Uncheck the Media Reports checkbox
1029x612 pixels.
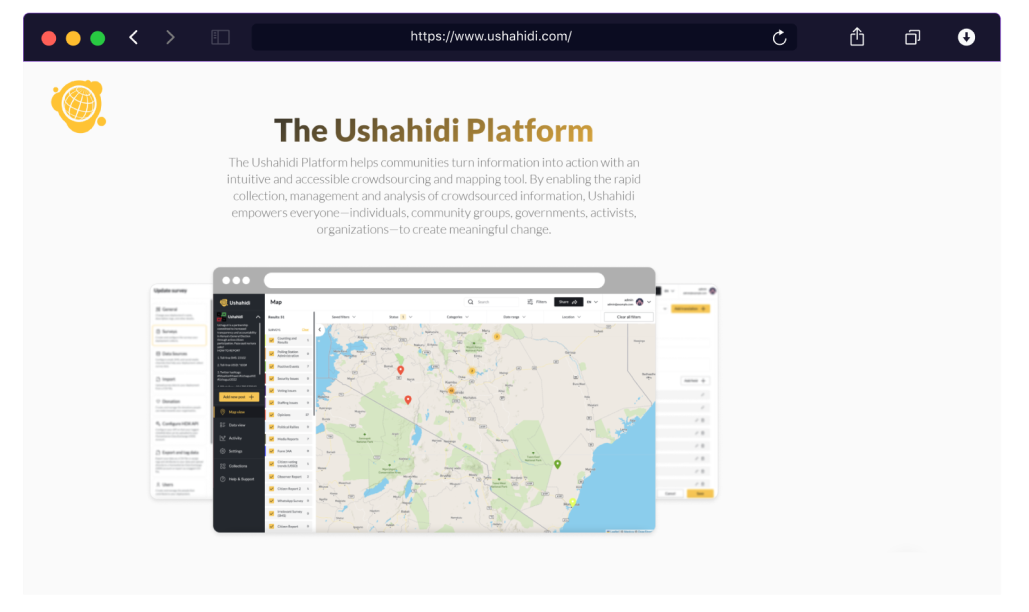click(x=272, y=439)
